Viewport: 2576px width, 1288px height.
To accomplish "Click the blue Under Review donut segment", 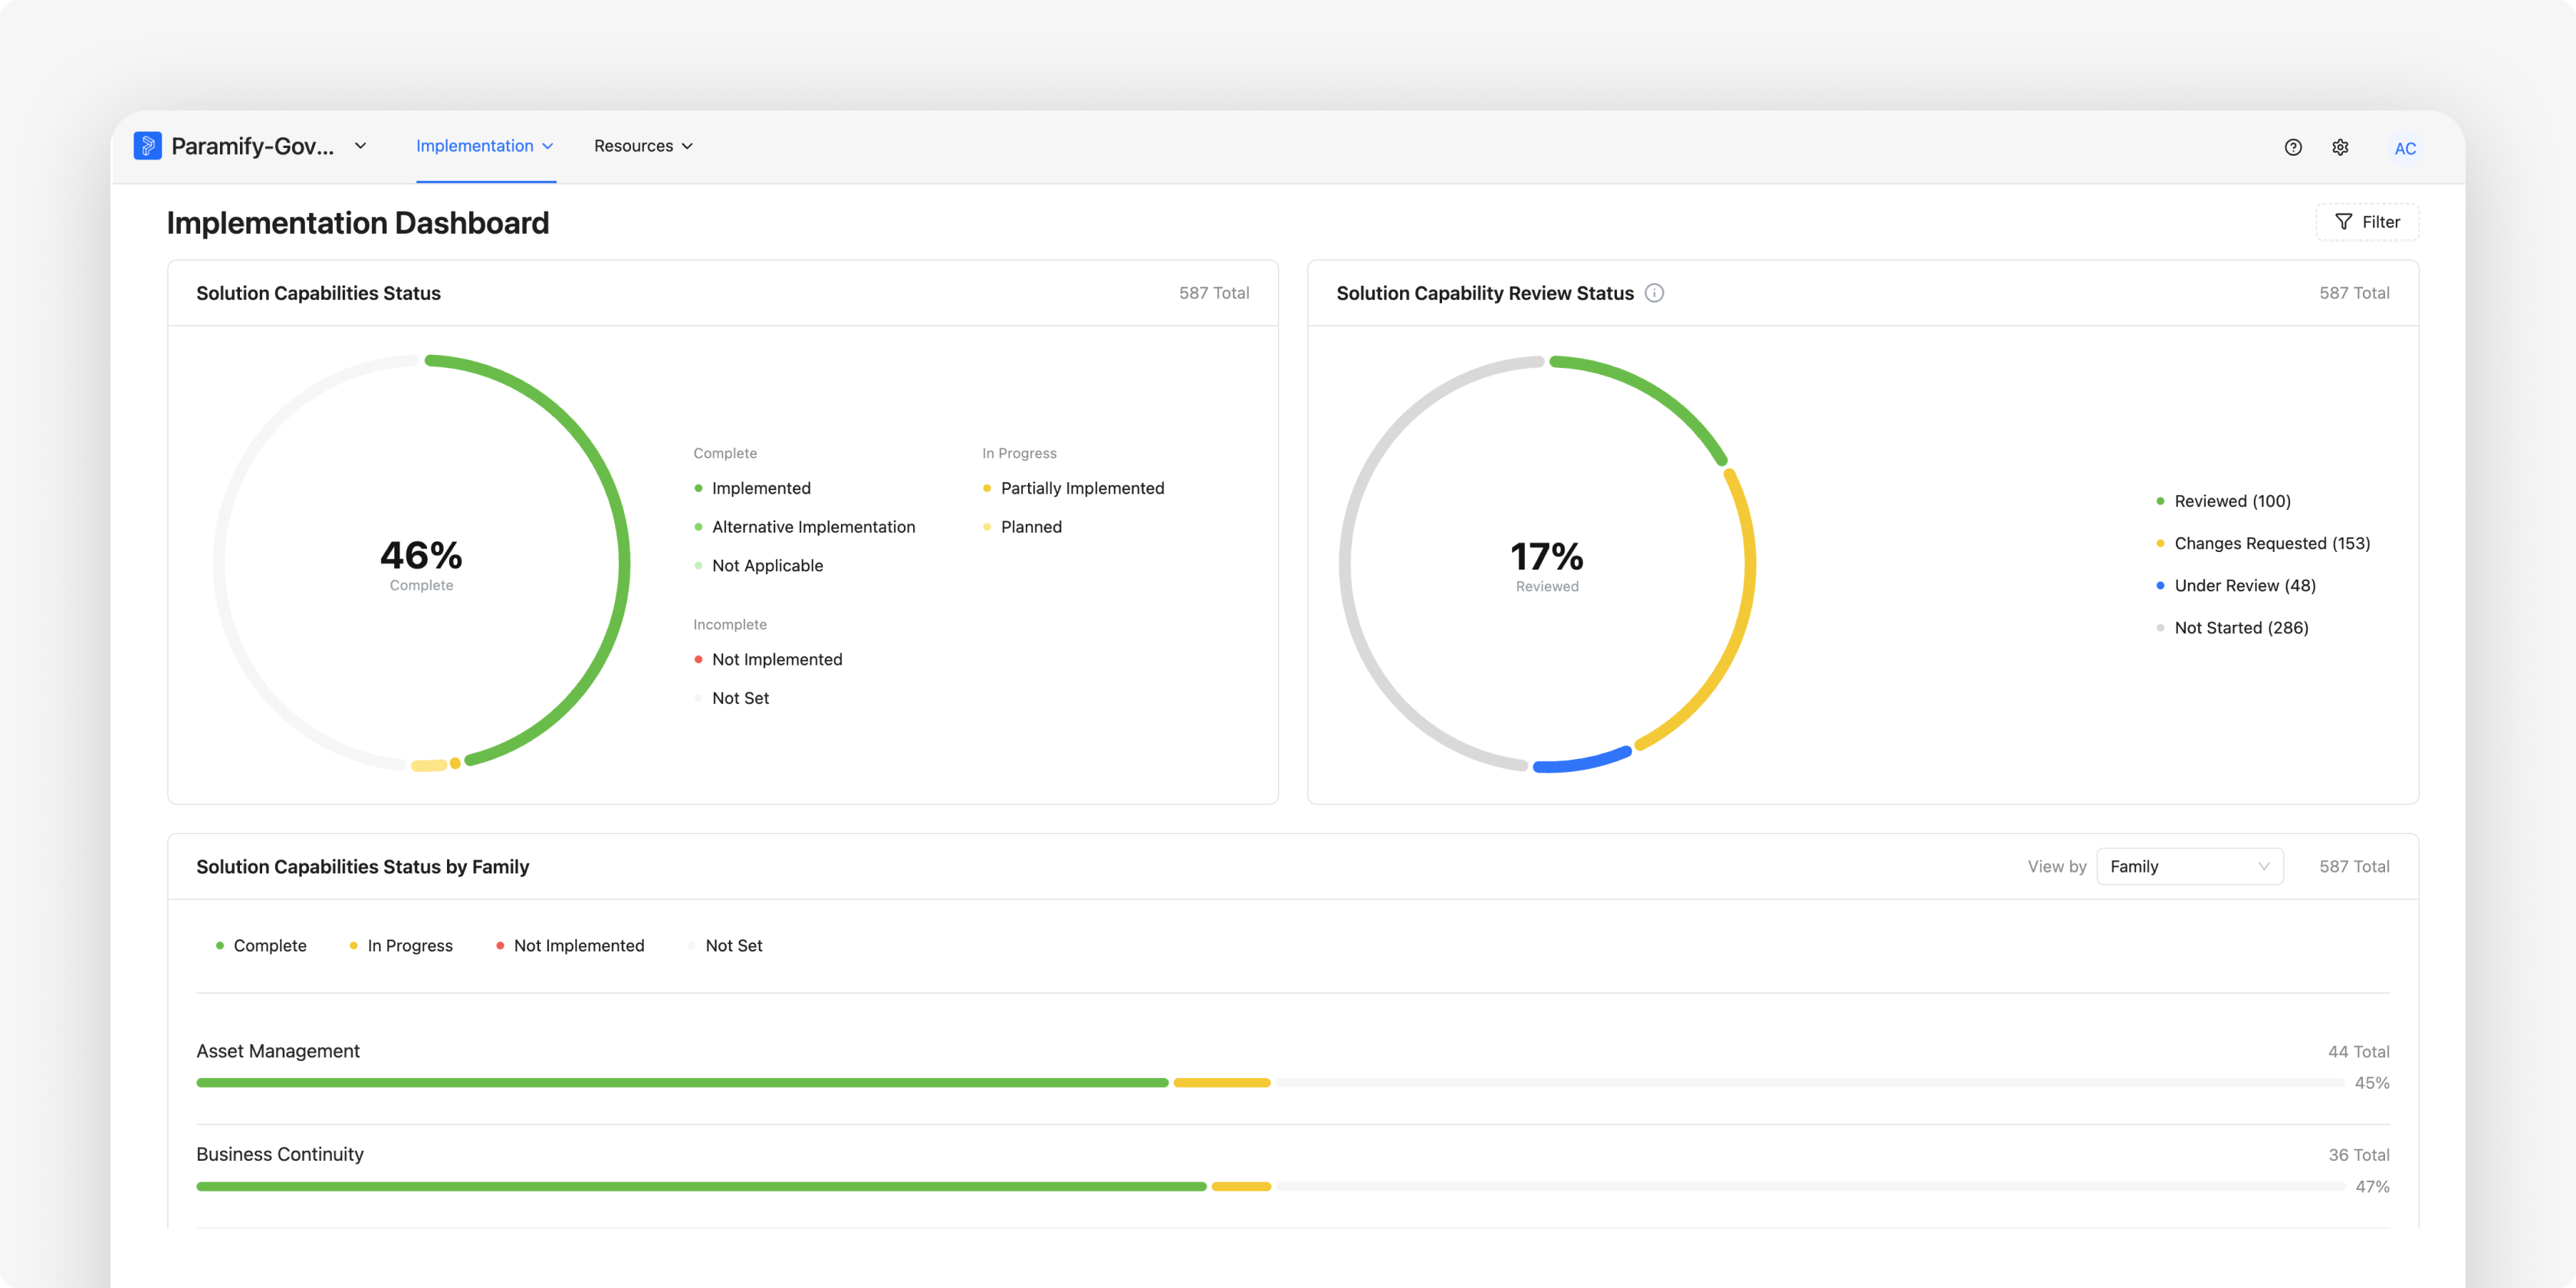I will tap(1583, 761).
